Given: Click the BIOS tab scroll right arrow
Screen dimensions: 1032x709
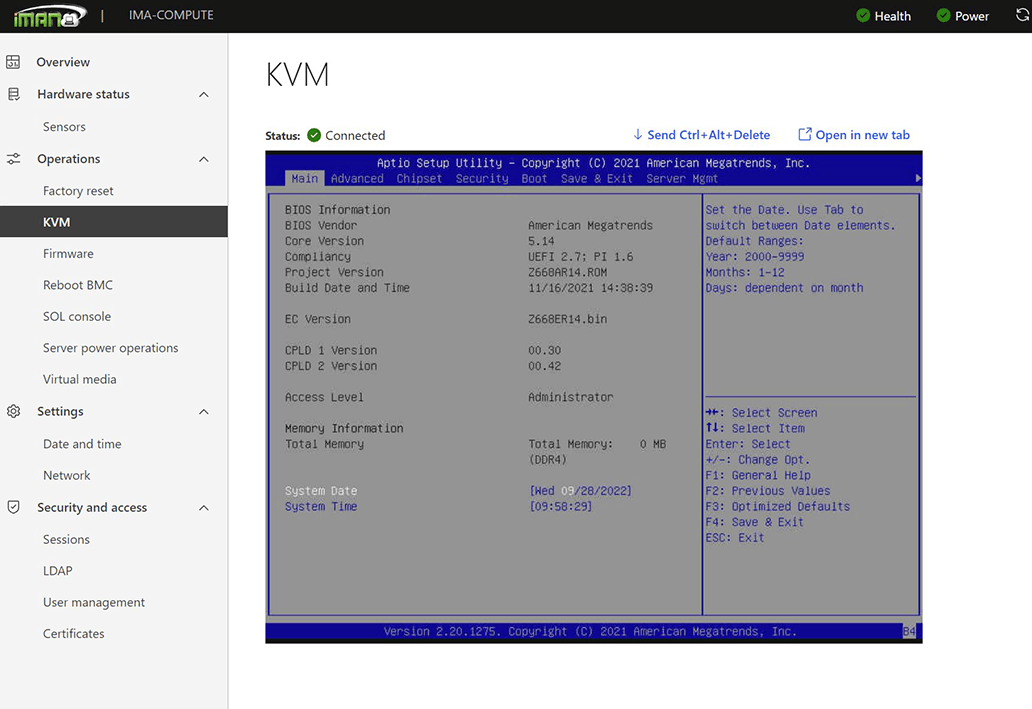Looking at the screenshot, I should (x=918, y=178).
